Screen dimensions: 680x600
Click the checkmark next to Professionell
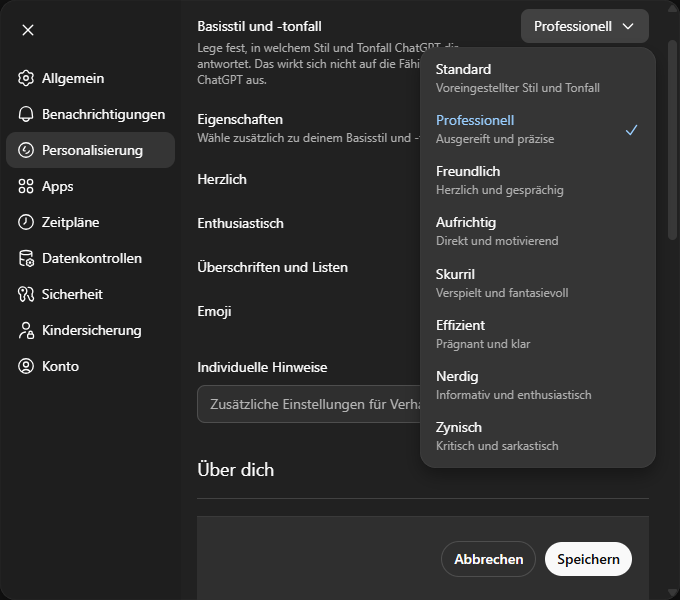pyautogui.click(x=631, y=130)
